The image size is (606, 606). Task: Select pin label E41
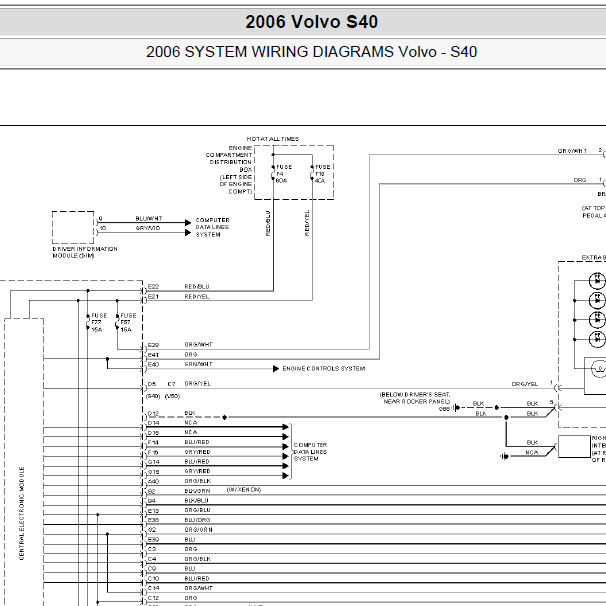(153, 355)
